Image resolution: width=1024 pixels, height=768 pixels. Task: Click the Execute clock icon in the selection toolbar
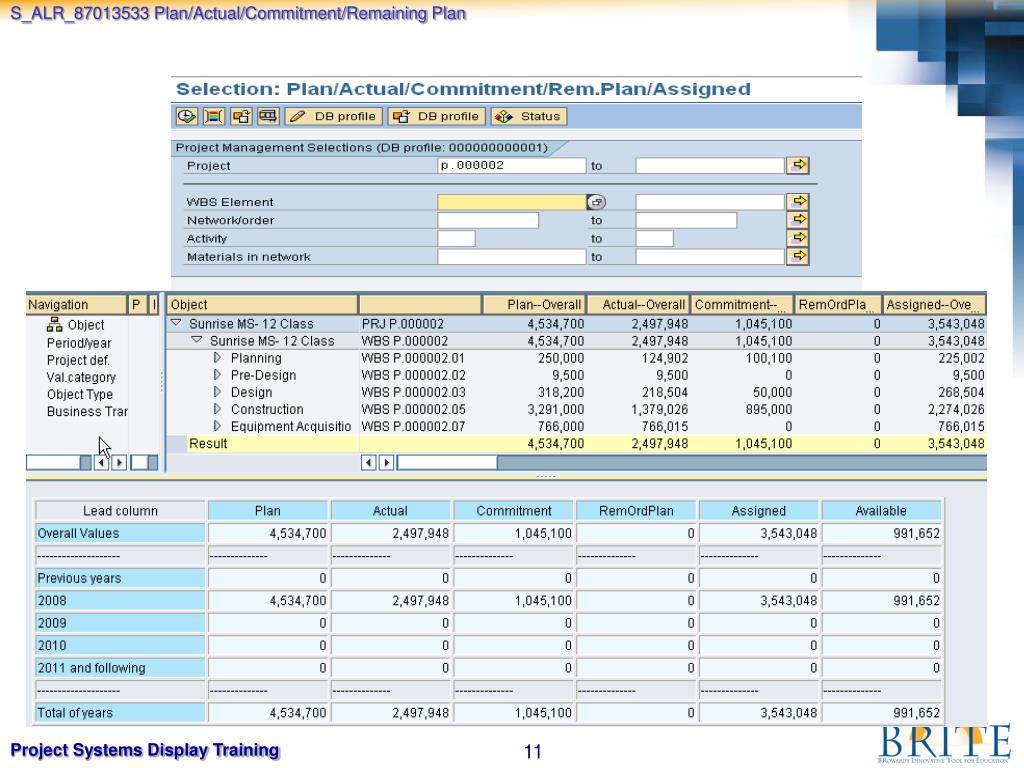tap(187, 116)
